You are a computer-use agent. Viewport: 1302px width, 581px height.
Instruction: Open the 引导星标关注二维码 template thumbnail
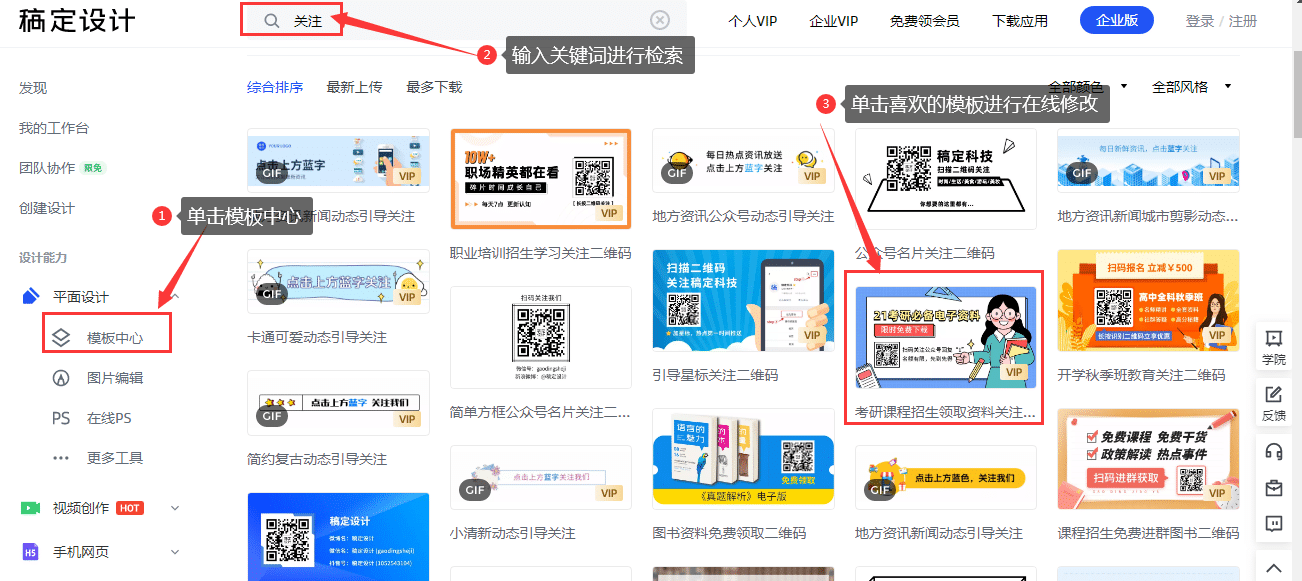click(x=743, y=300)
